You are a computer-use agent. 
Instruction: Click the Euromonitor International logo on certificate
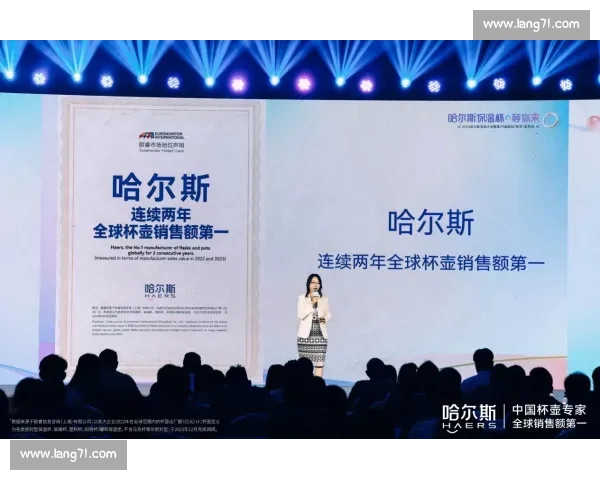161,136
